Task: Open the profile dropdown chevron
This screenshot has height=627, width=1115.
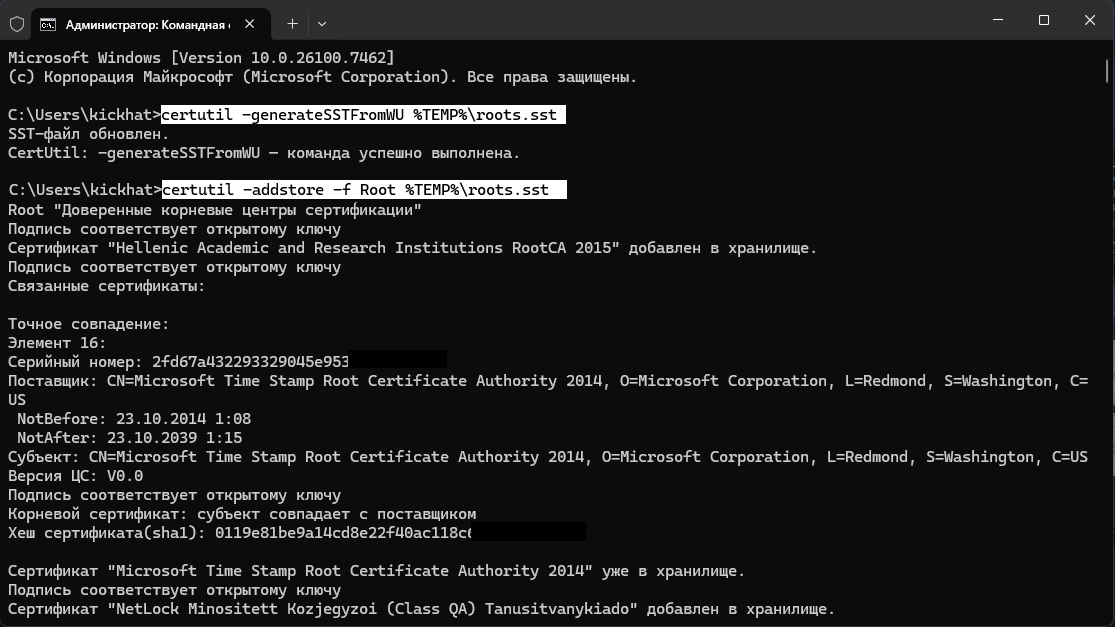Action: 322,24
